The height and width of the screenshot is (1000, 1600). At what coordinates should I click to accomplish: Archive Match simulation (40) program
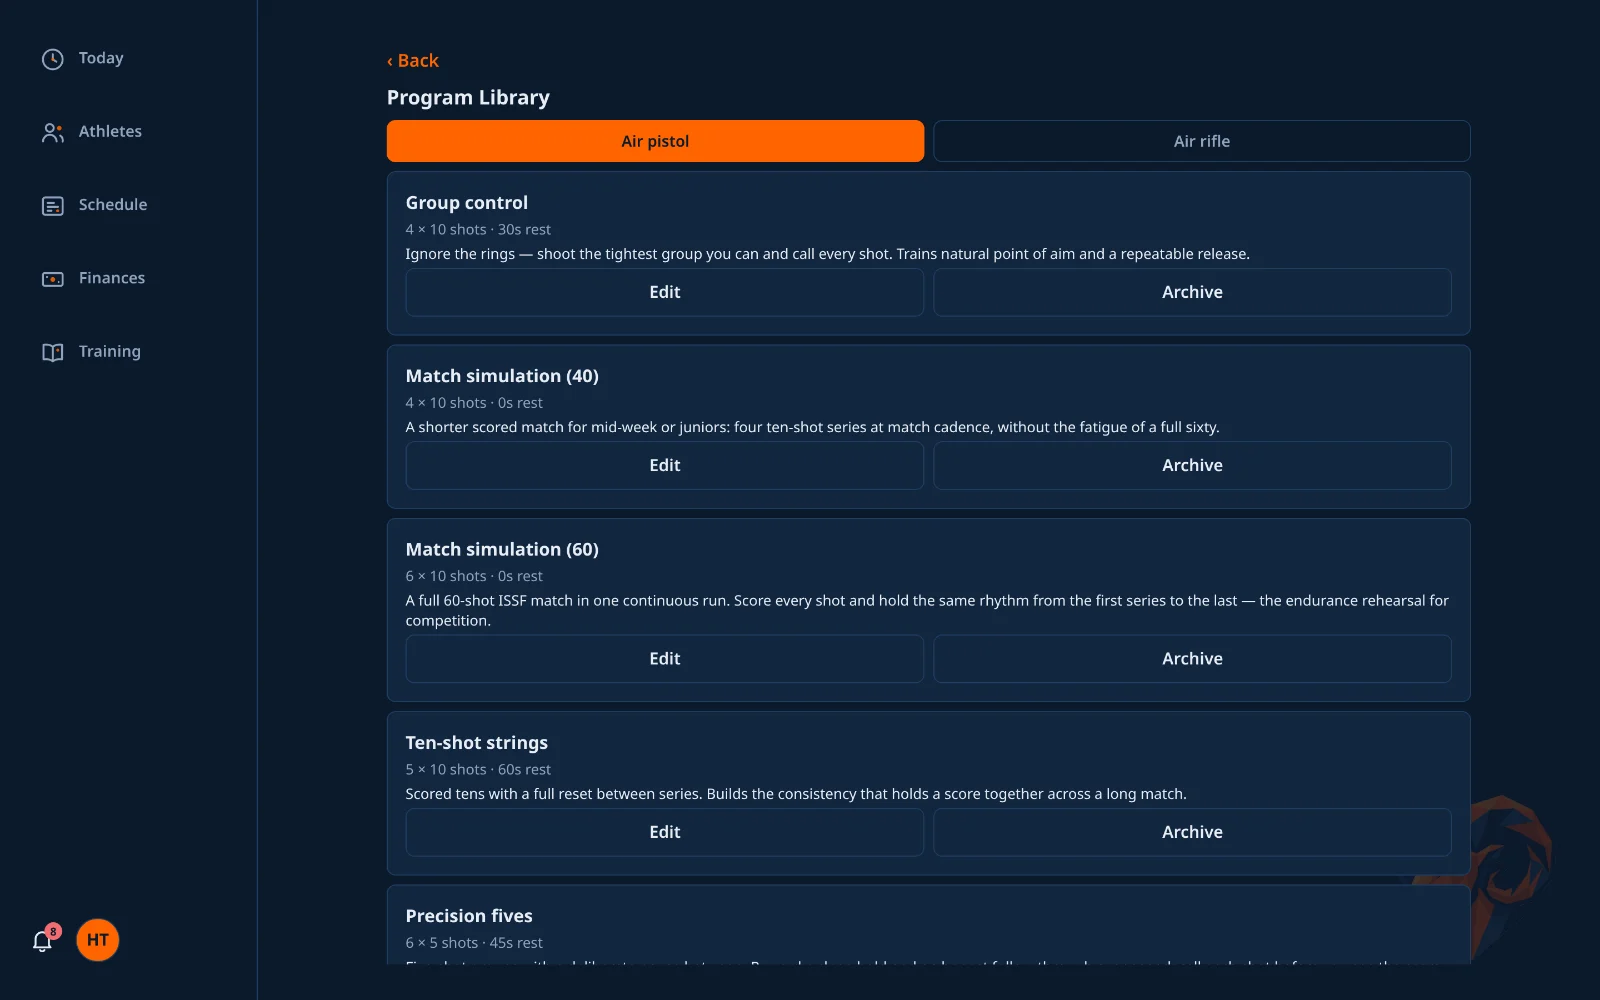pos(1193,465)
